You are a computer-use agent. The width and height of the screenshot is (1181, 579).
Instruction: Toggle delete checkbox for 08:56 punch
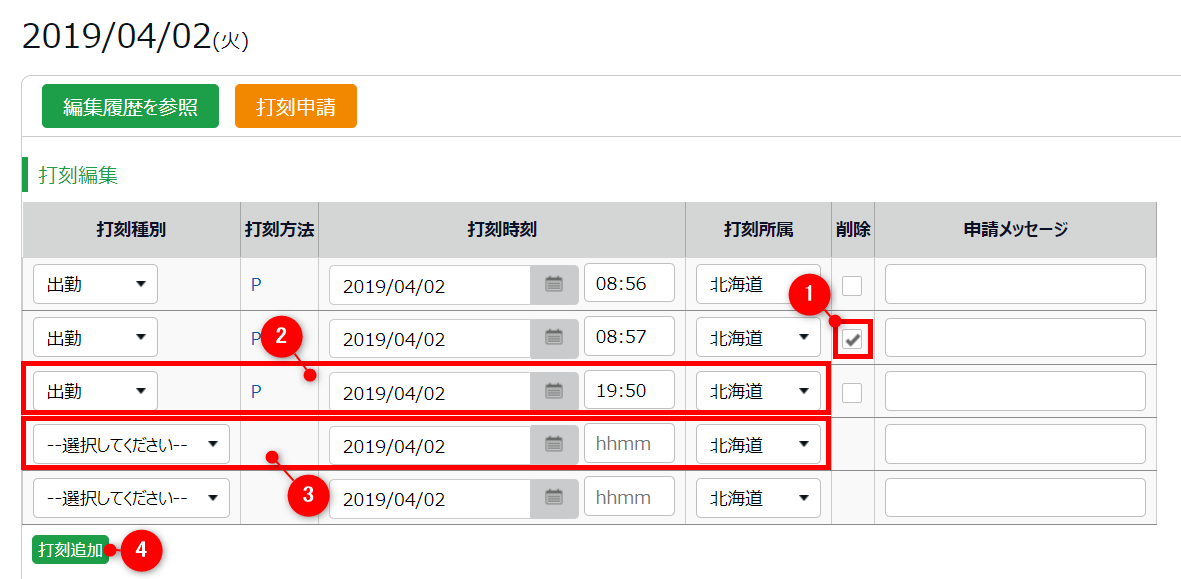pyautogui.click(x=851, y=286)
